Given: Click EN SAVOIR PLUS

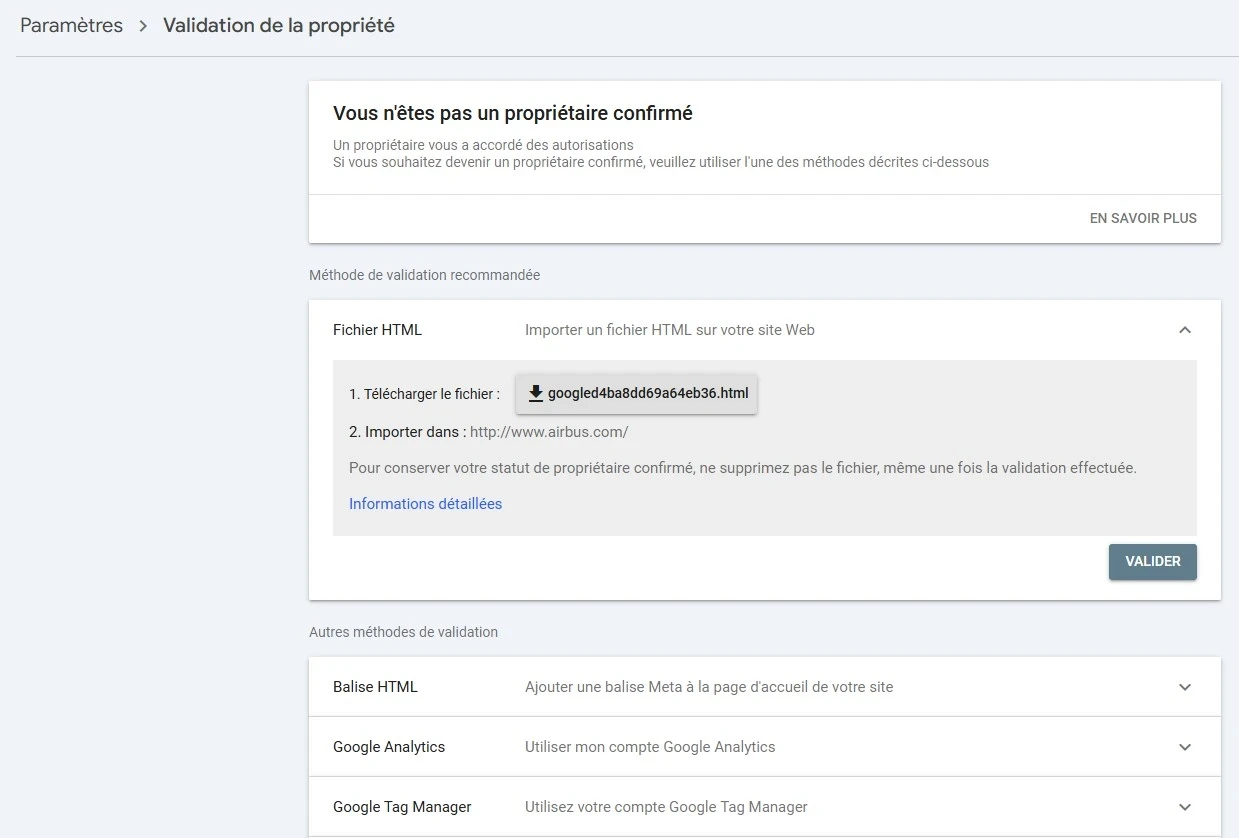Looking at the screenshot, I should pyautogui.click(x=1143, y=218).
